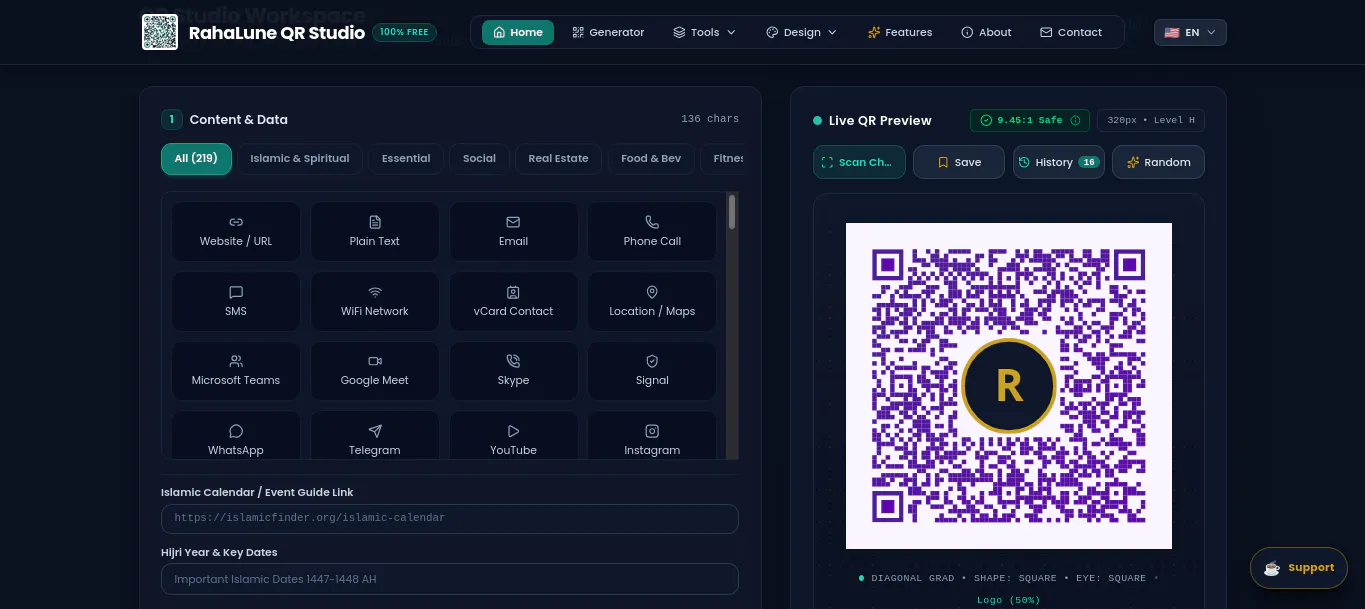Select the Food & Bev category tab

pos(651,158)
